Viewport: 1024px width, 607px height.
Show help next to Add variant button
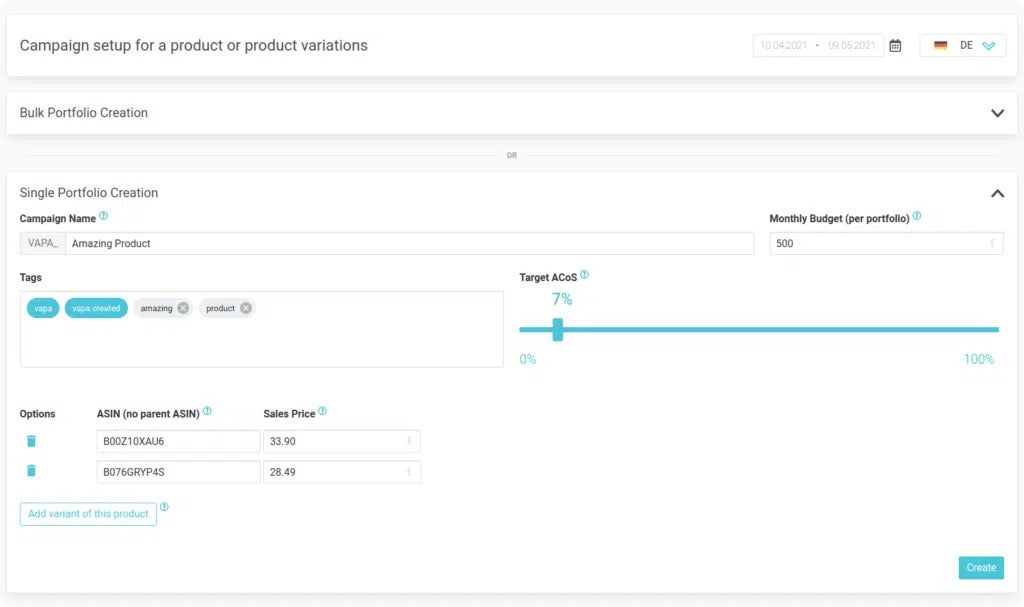pyautogui.click(x=164, y=507)
